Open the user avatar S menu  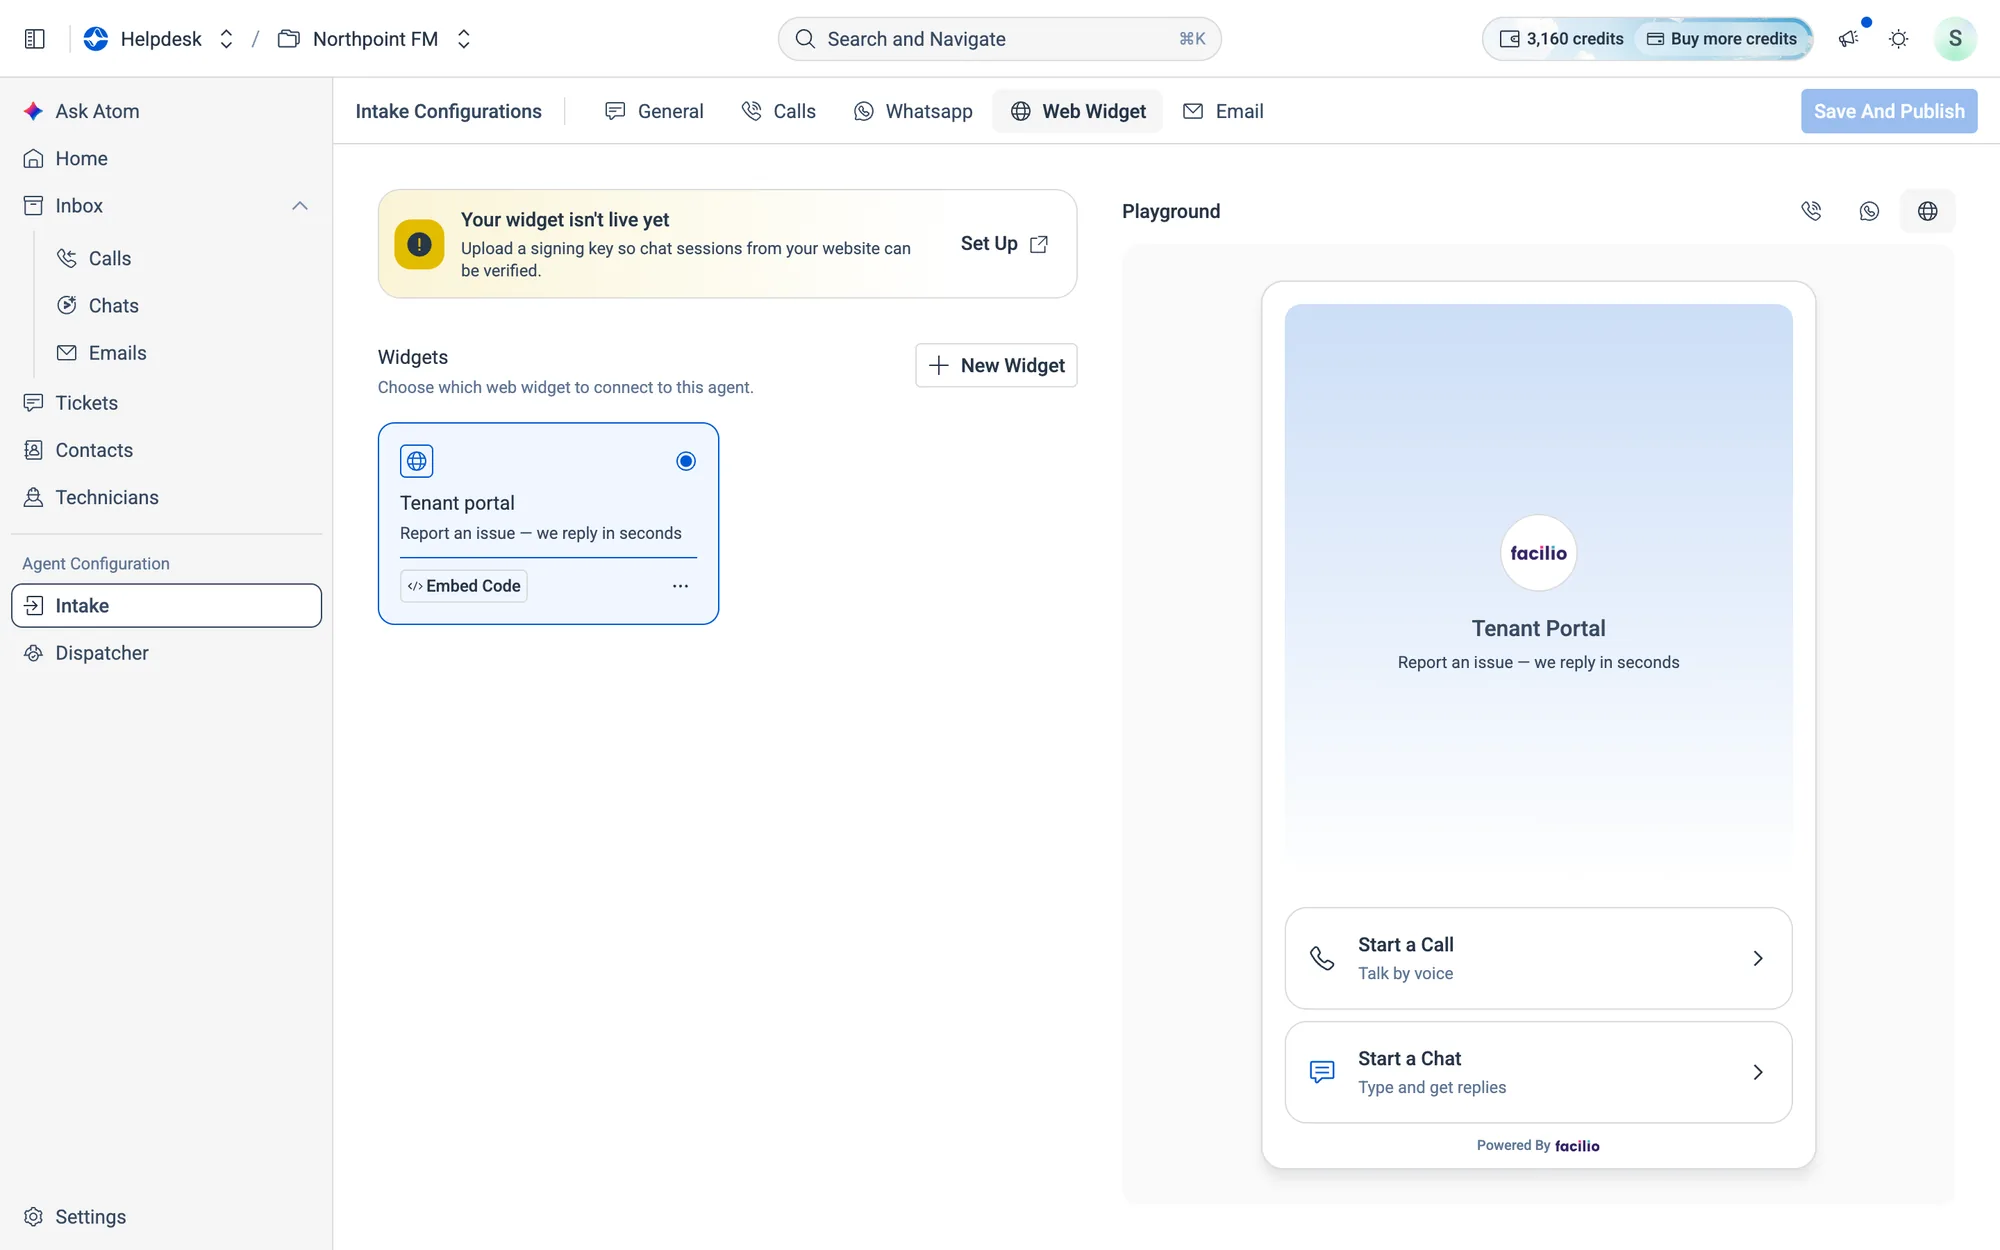[1955, 39]
